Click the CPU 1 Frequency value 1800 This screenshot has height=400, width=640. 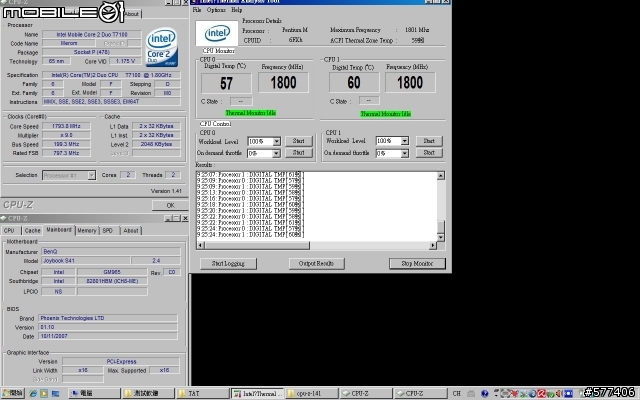(x=410, y=82)
